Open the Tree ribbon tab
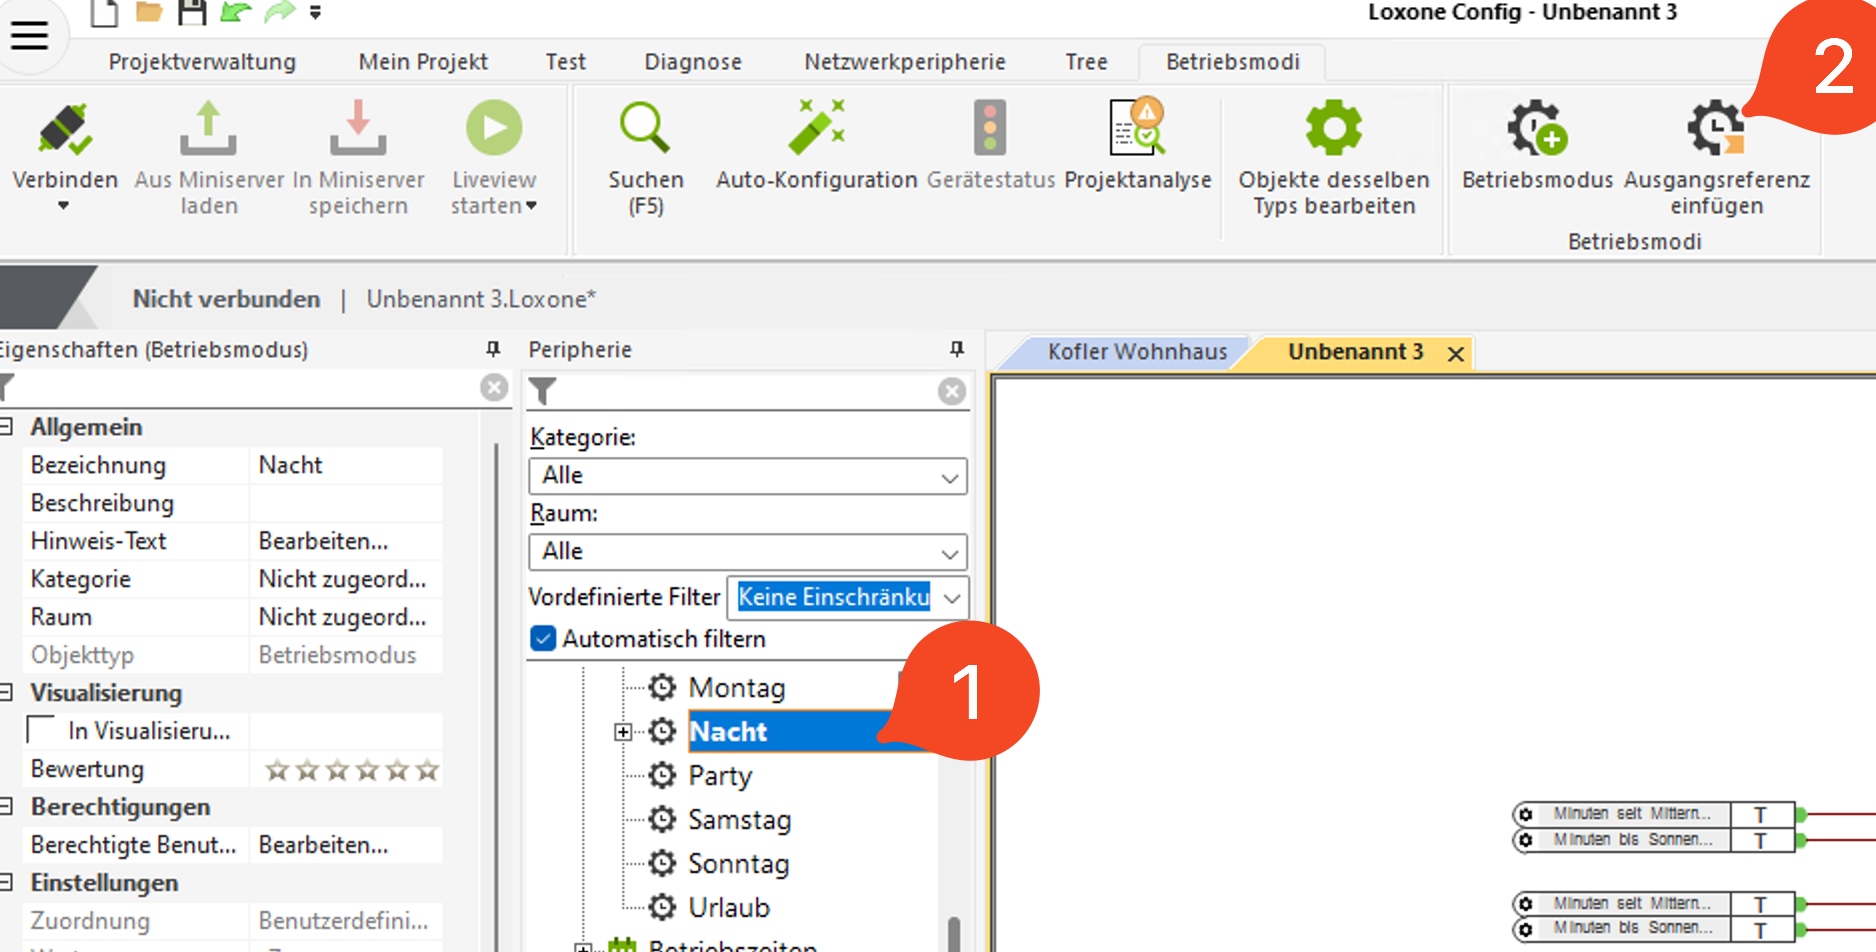This screenshot has width=1876, height=952. pyautogui.click(x=1086, y=62)
